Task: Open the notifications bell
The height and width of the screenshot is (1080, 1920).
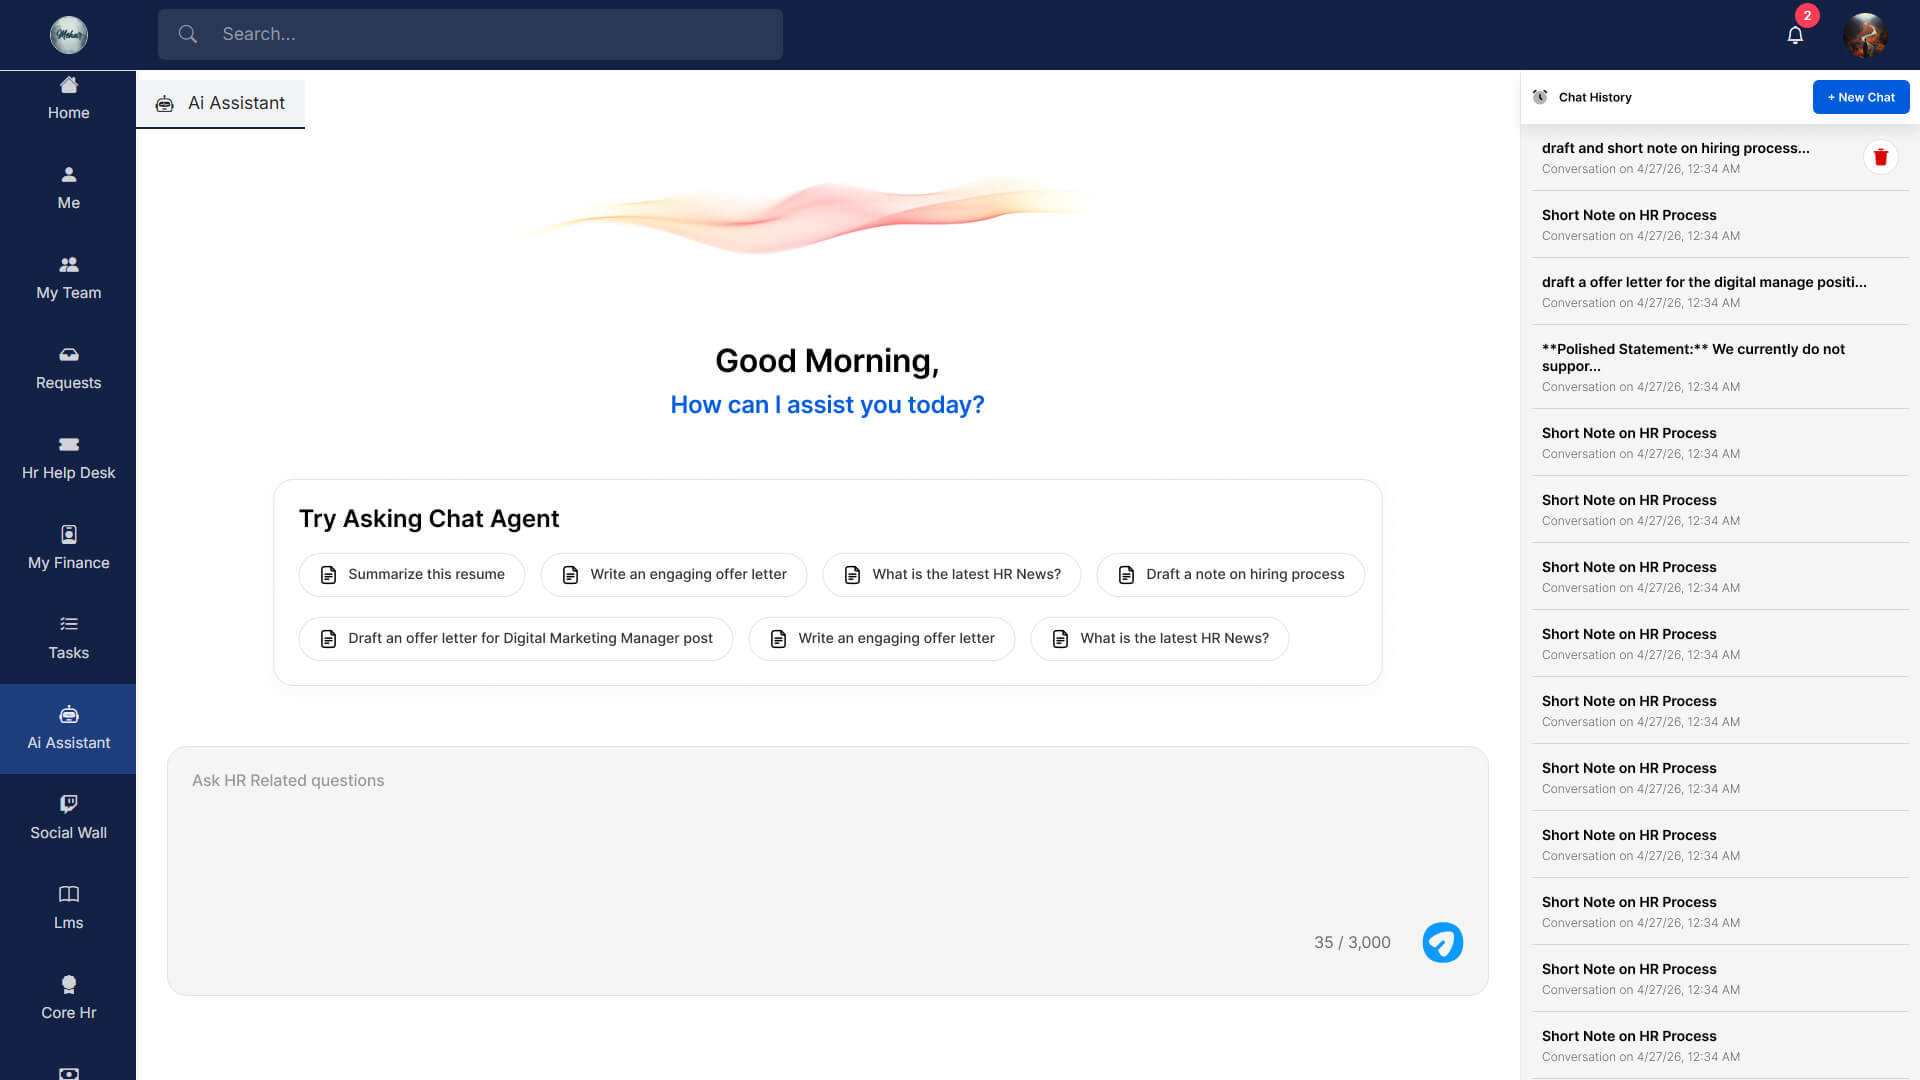Action: [1795, 35]
